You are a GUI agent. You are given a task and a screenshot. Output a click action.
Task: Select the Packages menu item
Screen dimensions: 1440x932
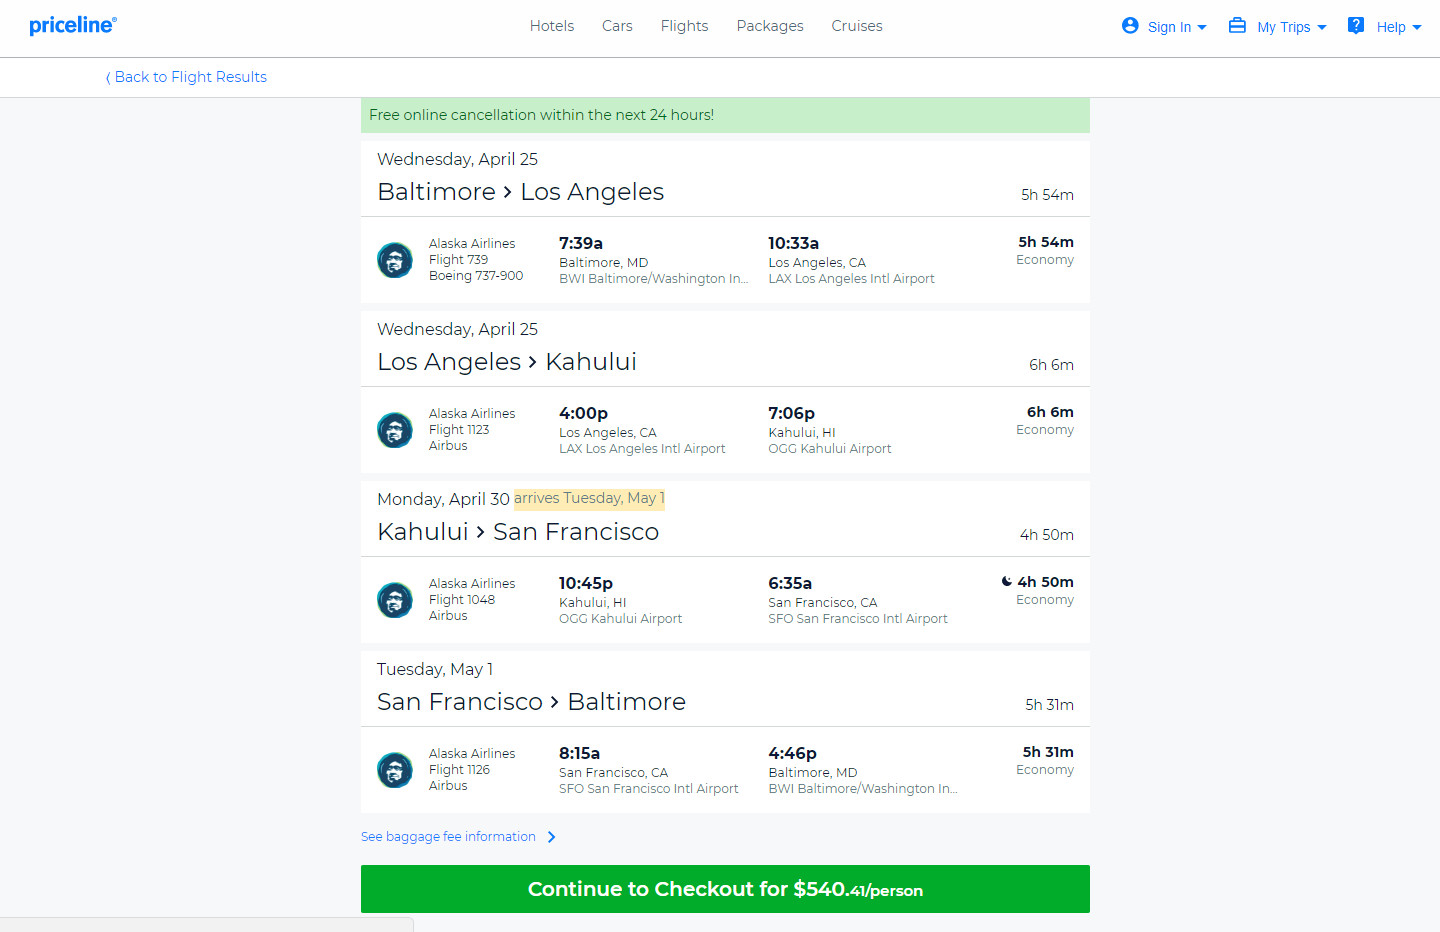(770, 26)
